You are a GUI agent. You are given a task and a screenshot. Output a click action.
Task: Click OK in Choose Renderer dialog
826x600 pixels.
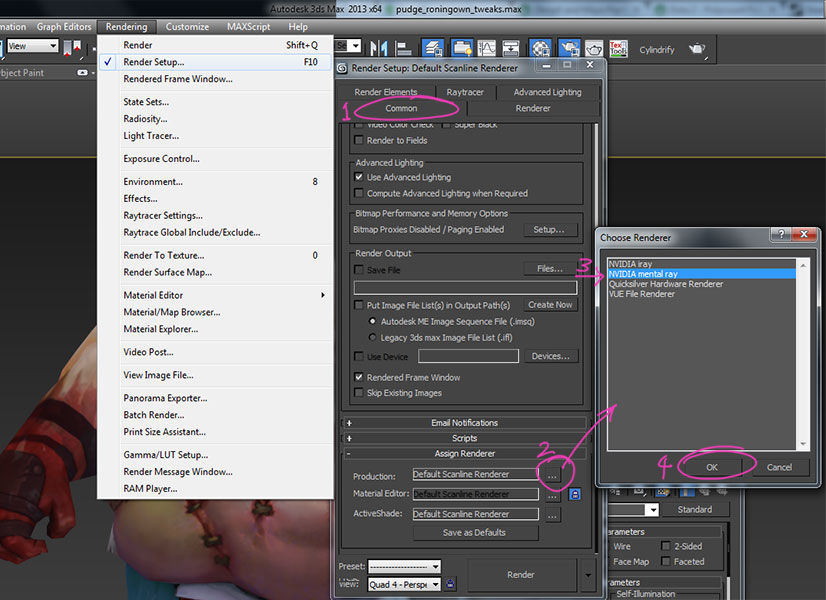pyautogui.click(x=712, y=467)
